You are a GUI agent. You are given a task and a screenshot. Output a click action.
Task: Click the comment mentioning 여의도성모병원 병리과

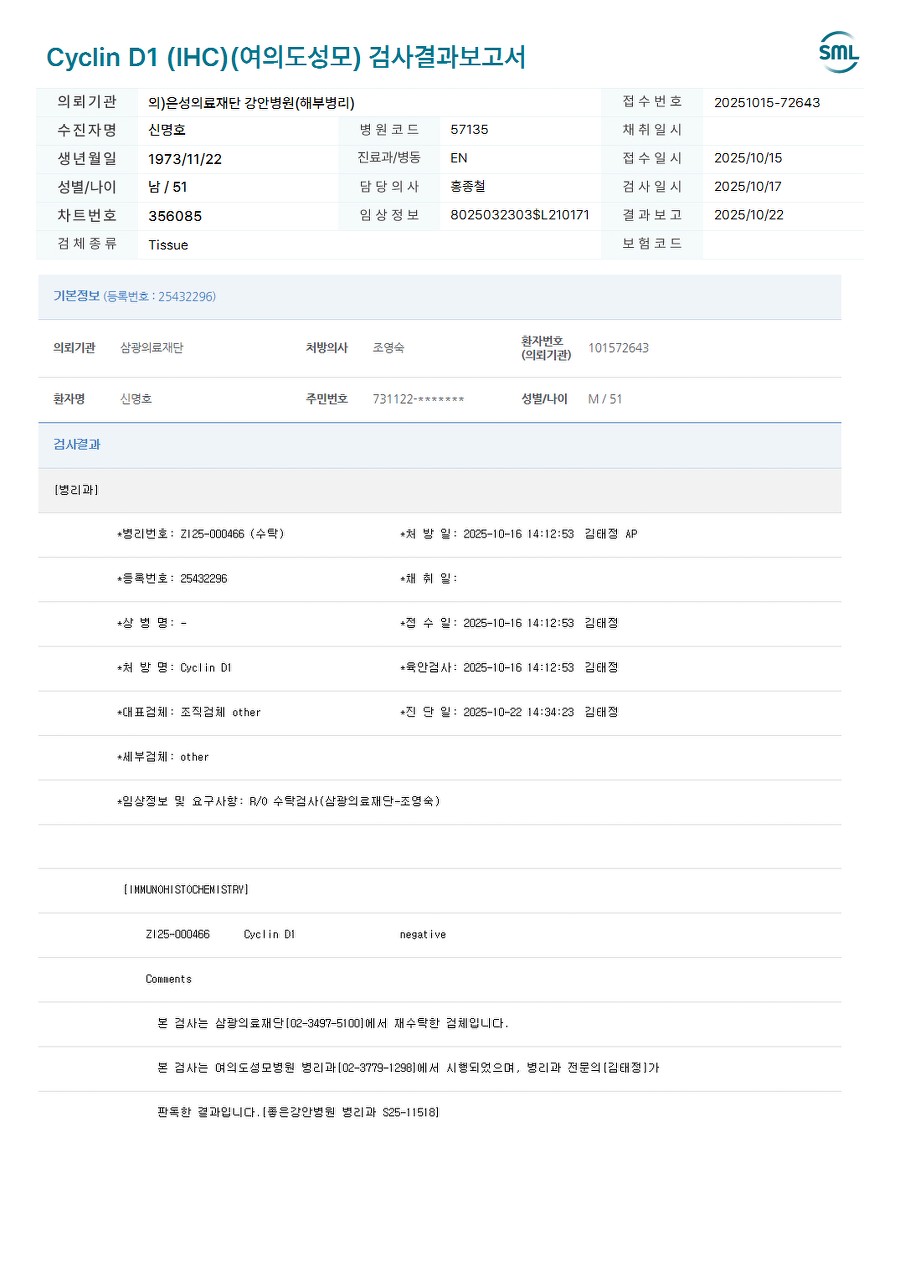408,1068
